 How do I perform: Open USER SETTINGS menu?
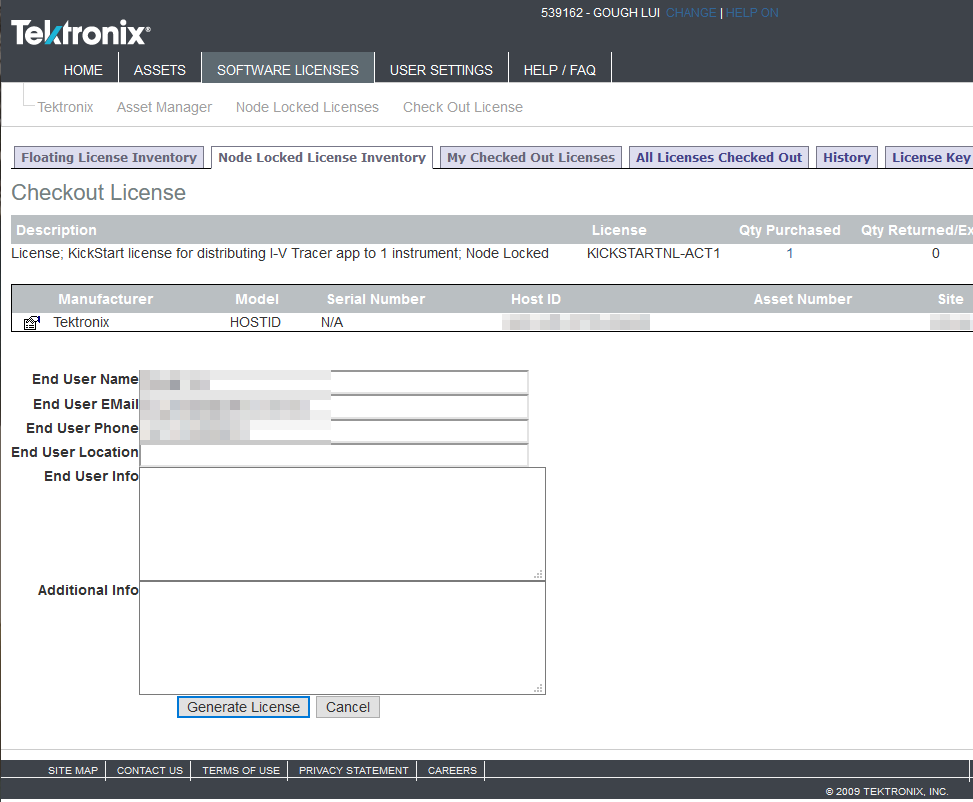click(441, 70)
